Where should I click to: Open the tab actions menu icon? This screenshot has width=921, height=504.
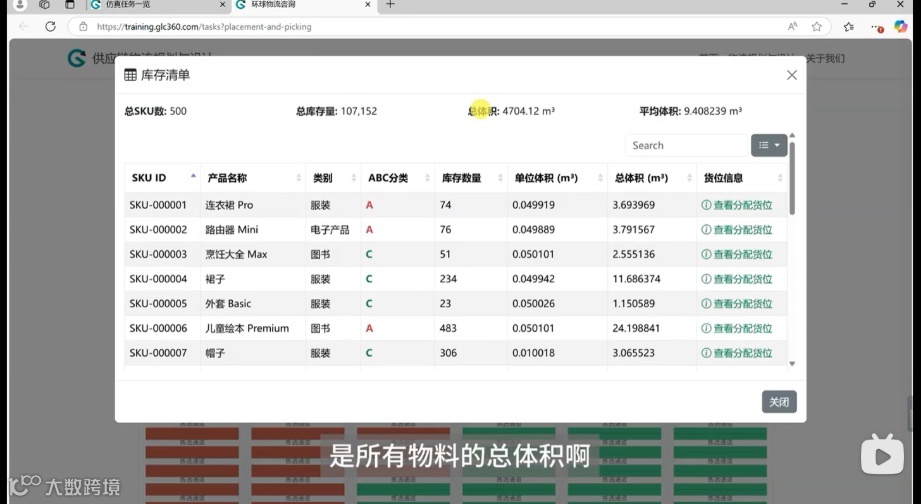[x=70, y=5]
